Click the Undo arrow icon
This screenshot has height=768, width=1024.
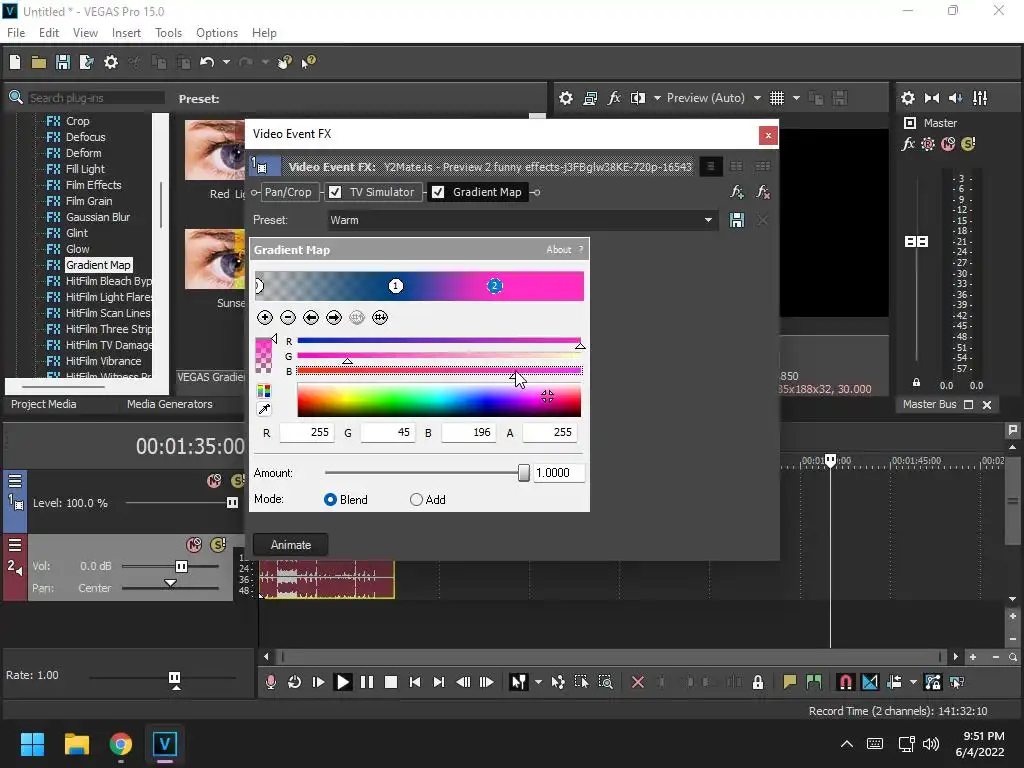[207, 62]
